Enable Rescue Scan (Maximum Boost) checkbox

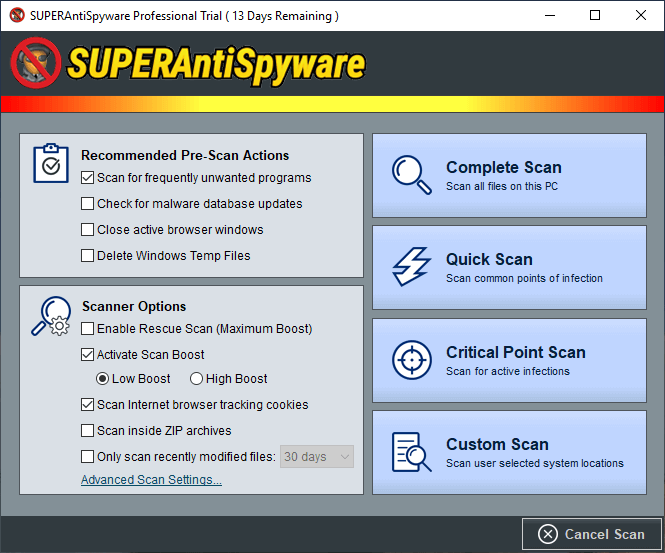(87, 329)
